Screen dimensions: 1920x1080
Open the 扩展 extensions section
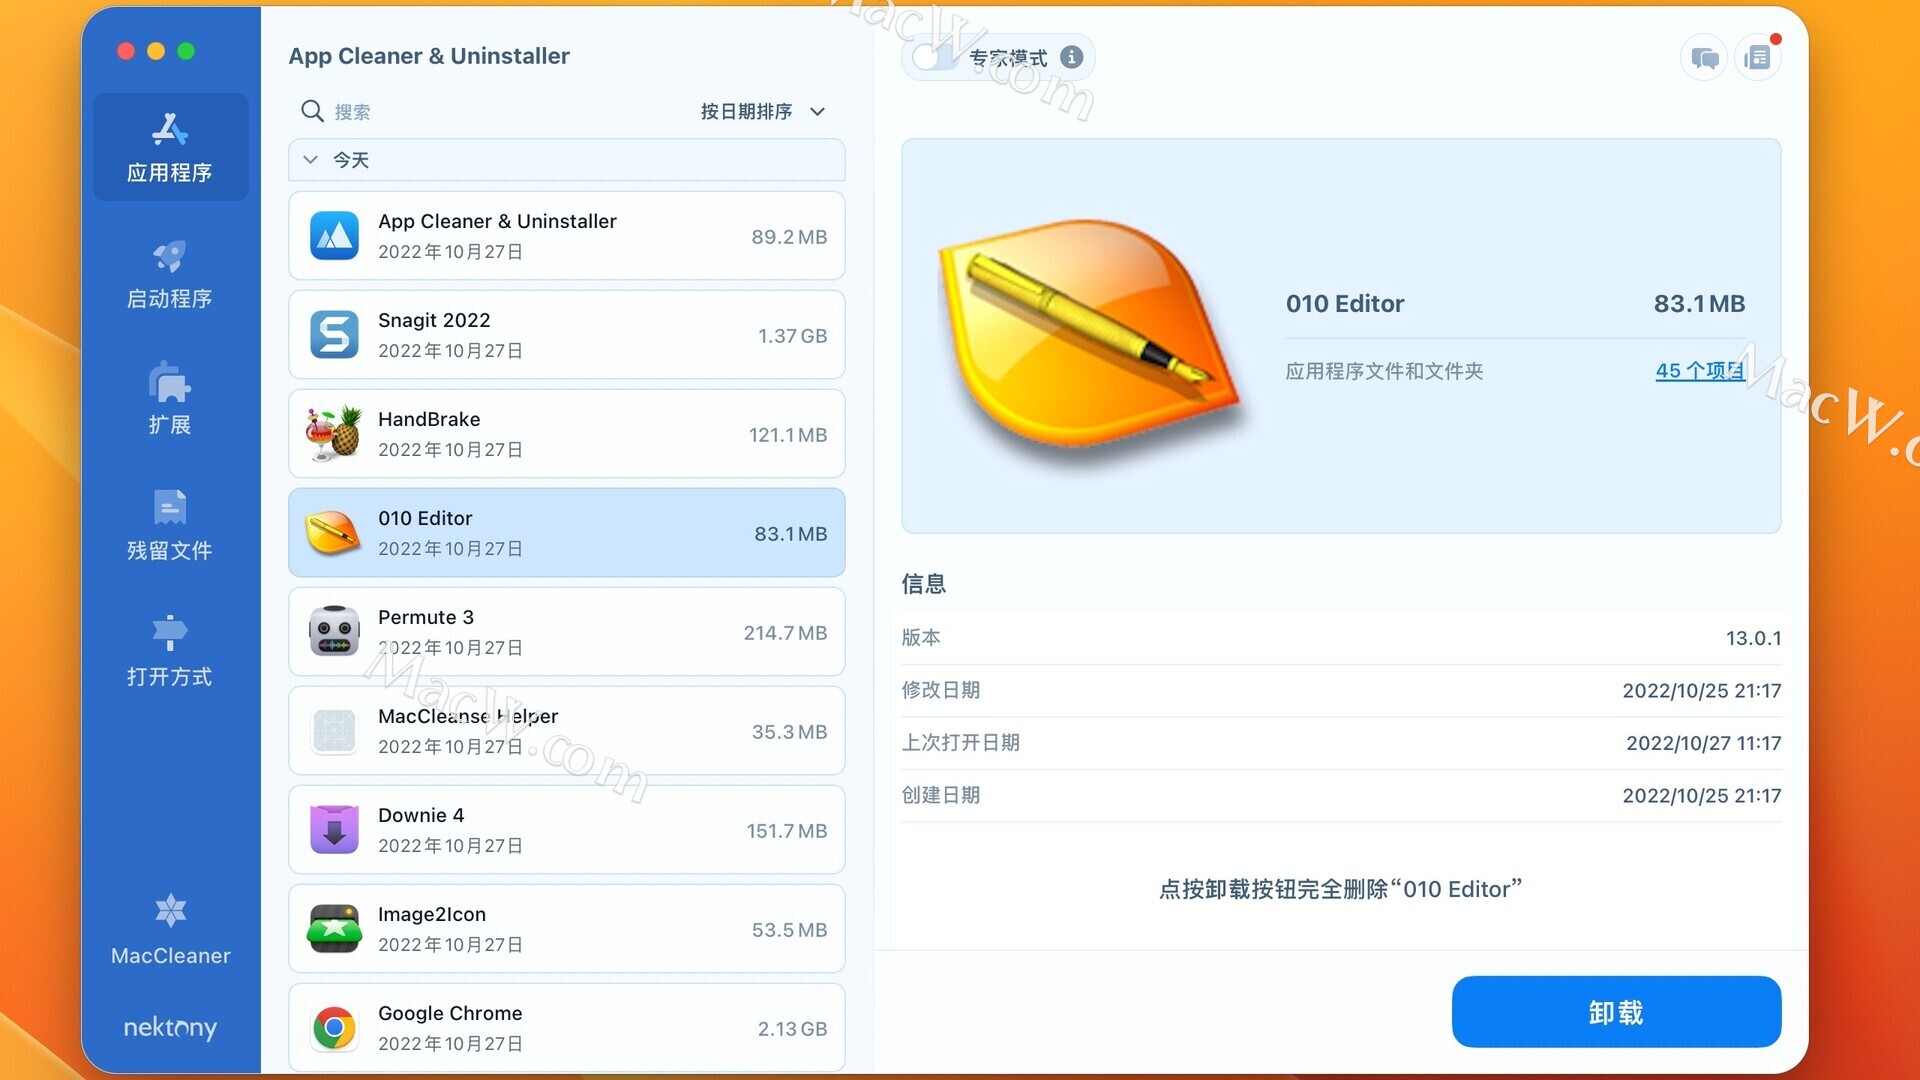(x=170, y=398)
